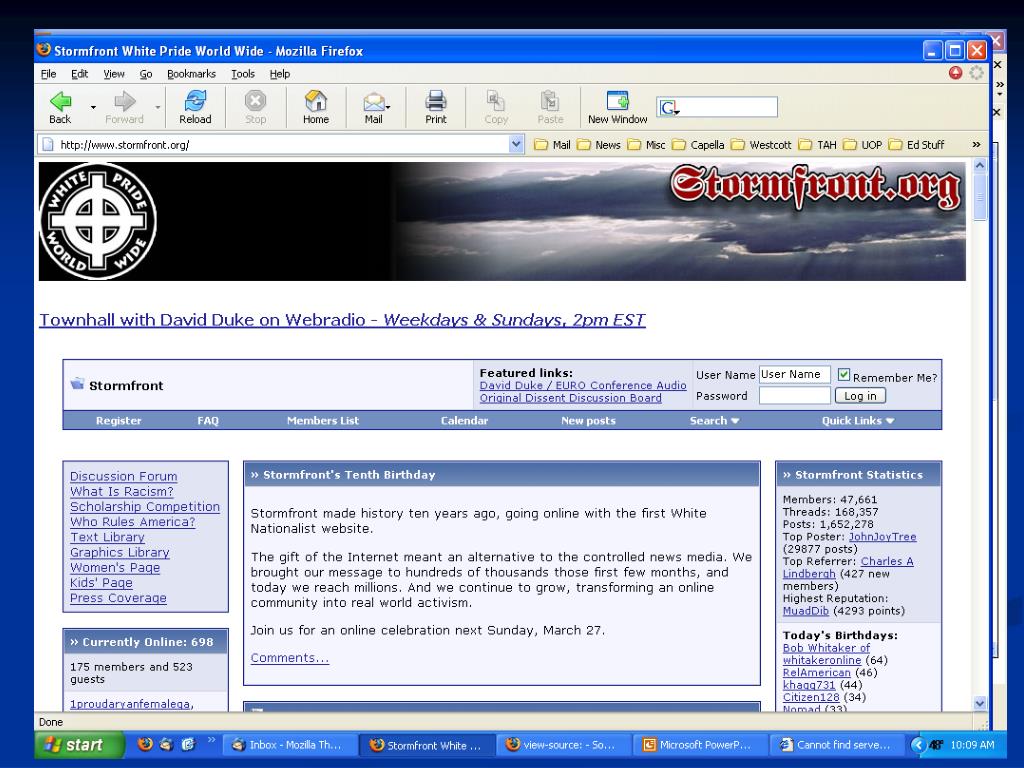Click the page scrollbar down arrow
The height and width of the screenshot is (768, 1024).
click(x=980, y=703)
